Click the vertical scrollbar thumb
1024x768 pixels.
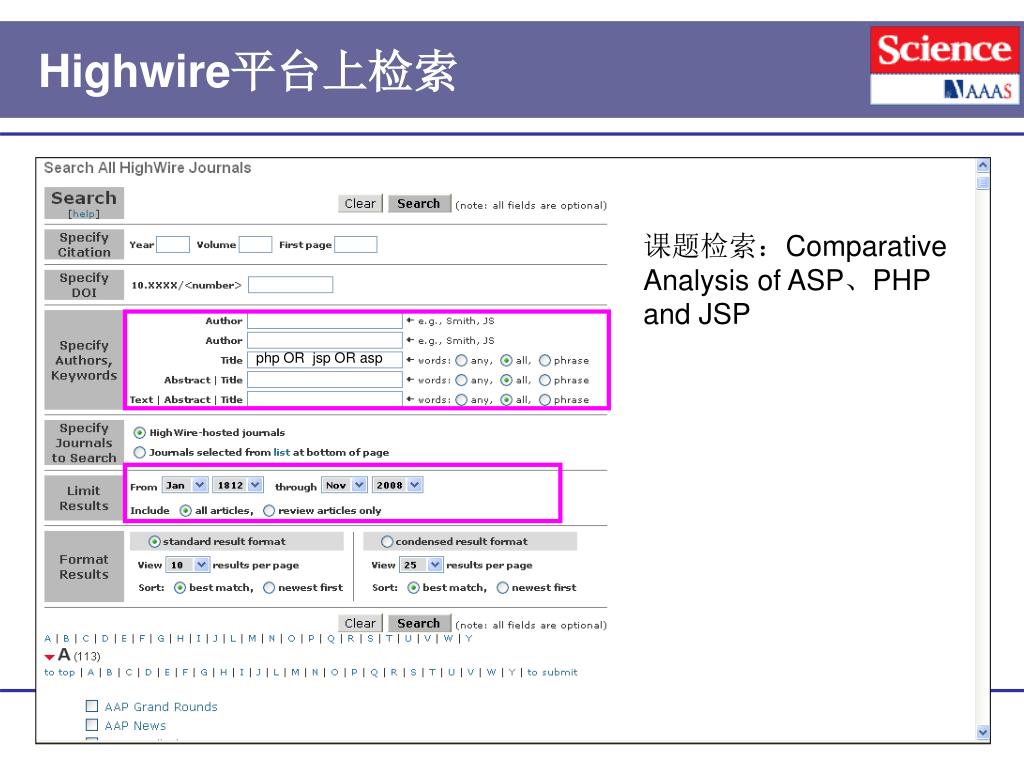click(983, 183)
